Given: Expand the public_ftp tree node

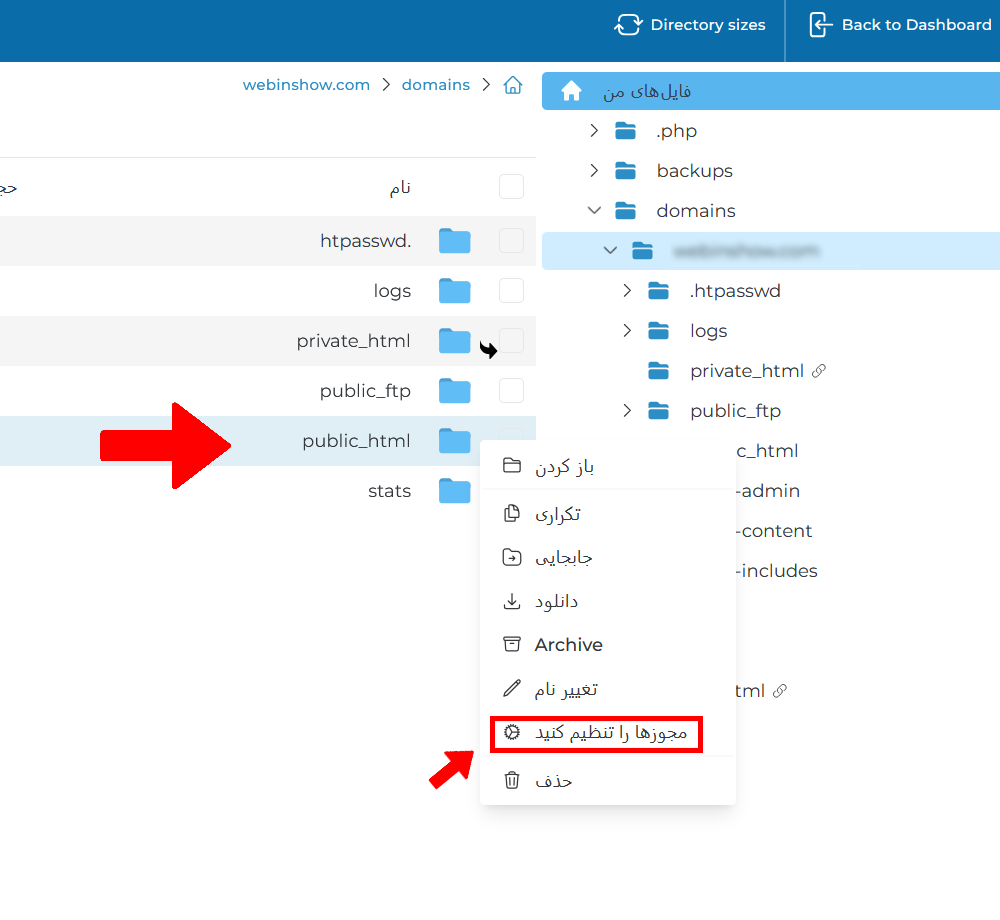Looking at the screenshot, I should [x=627, y=411].
